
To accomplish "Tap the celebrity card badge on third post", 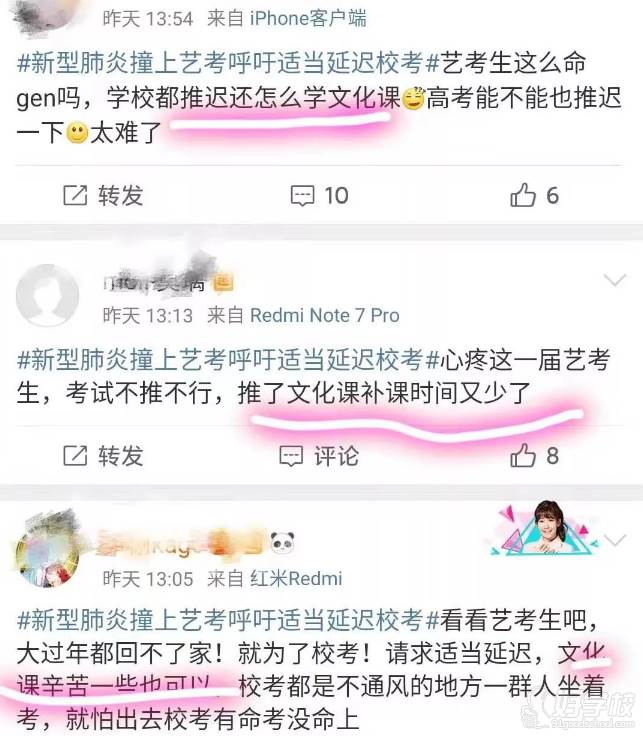I will (543, 528).
